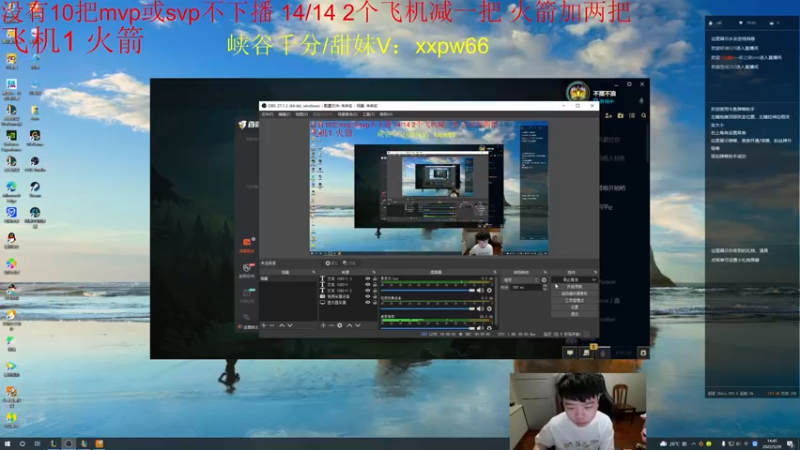The image size is (800, 450).
Task: Lock the second 文本 source
Action: point(375,285)
